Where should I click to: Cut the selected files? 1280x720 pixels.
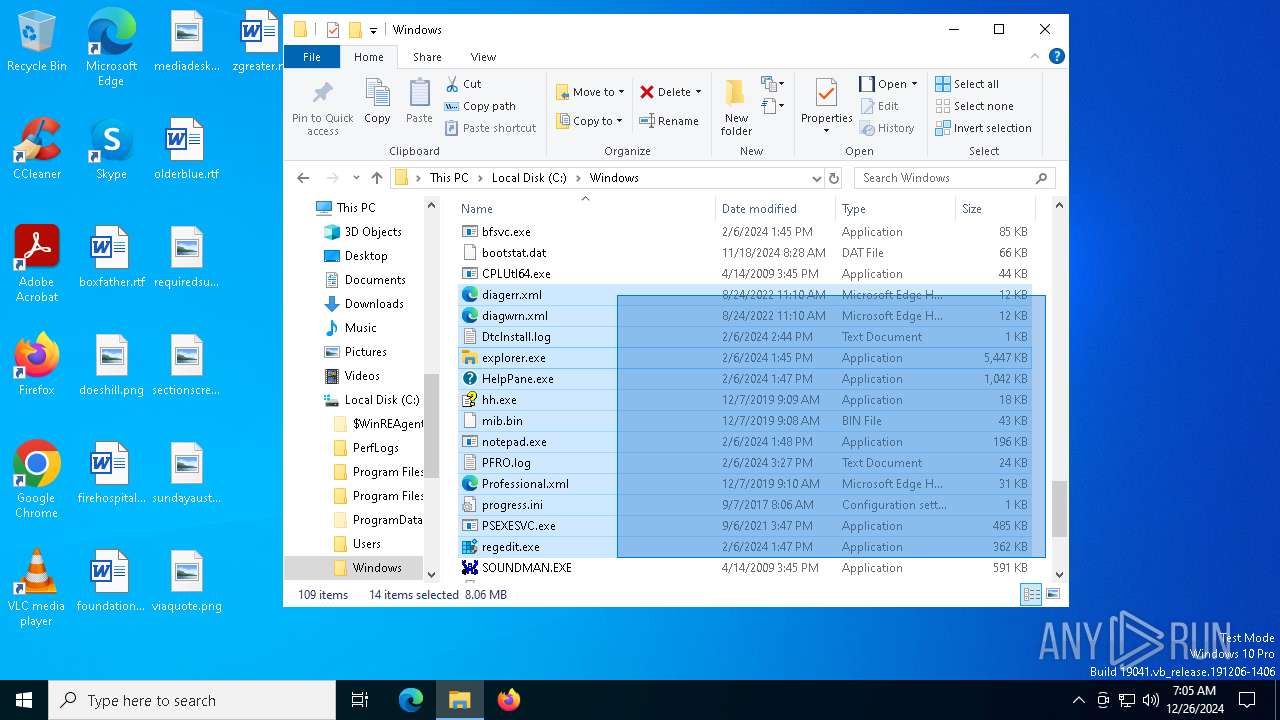tap(463, 84)
